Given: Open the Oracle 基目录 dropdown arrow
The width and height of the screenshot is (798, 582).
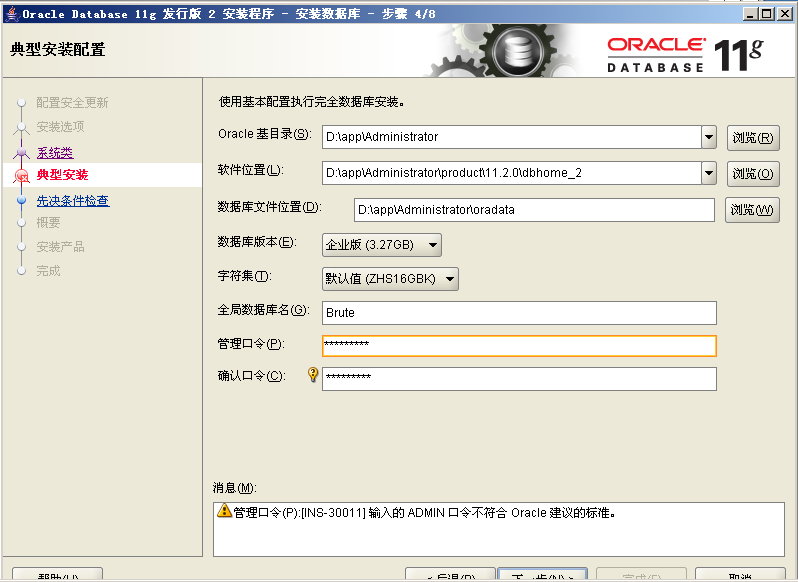Looking at the screenshot, I should 708,137.
